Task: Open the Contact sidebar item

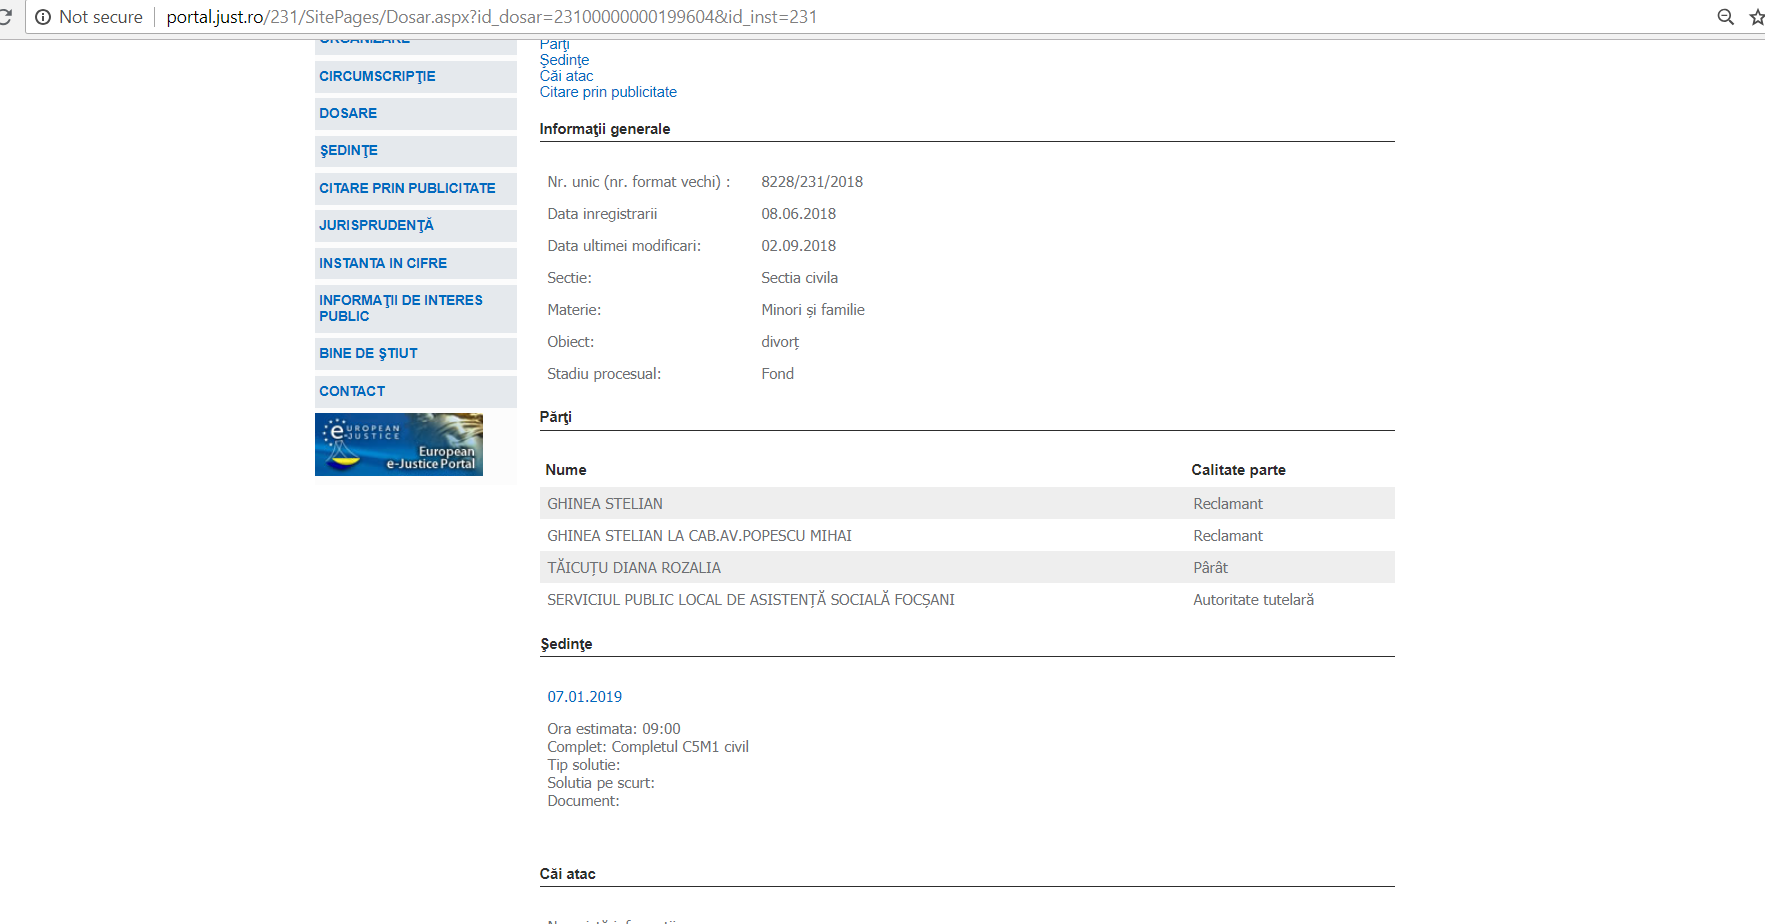Action: coord(352,392)
